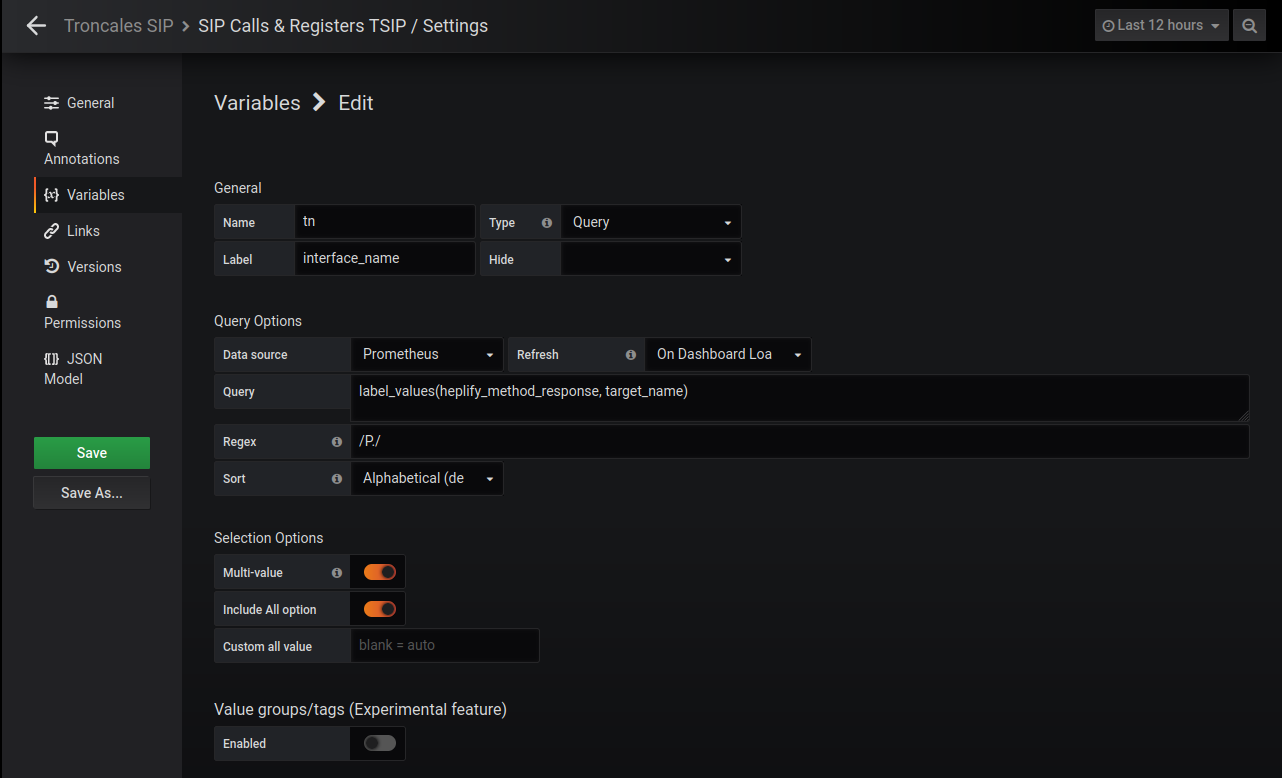
Task: Click the Selection Options heading text
Action: (x=269, y=538)
